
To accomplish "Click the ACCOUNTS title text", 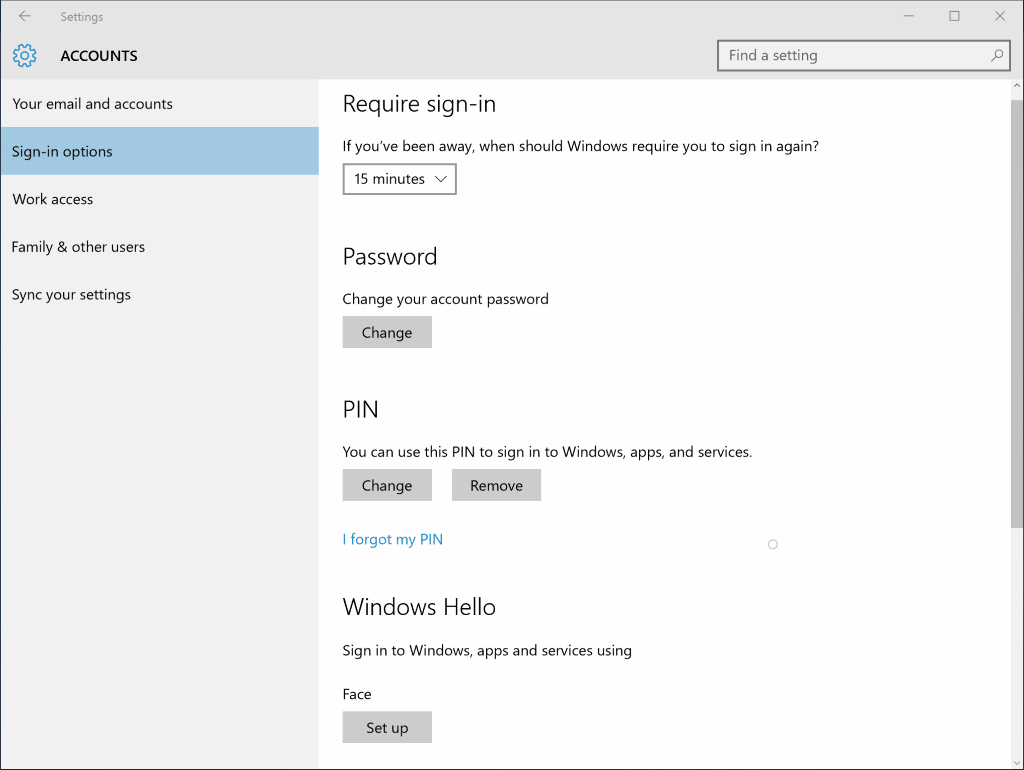I will (x=99, y=56).
